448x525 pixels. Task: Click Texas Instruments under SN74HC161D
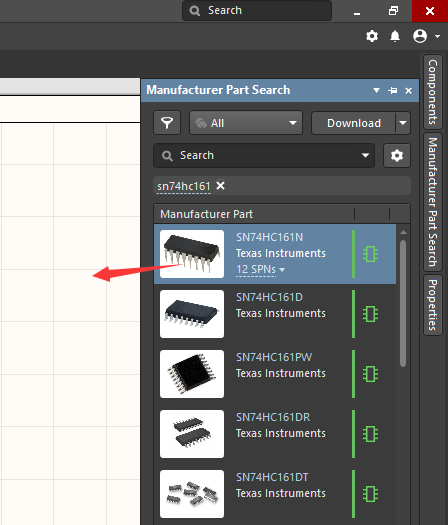pyautogui.click(x=281, y=313)
